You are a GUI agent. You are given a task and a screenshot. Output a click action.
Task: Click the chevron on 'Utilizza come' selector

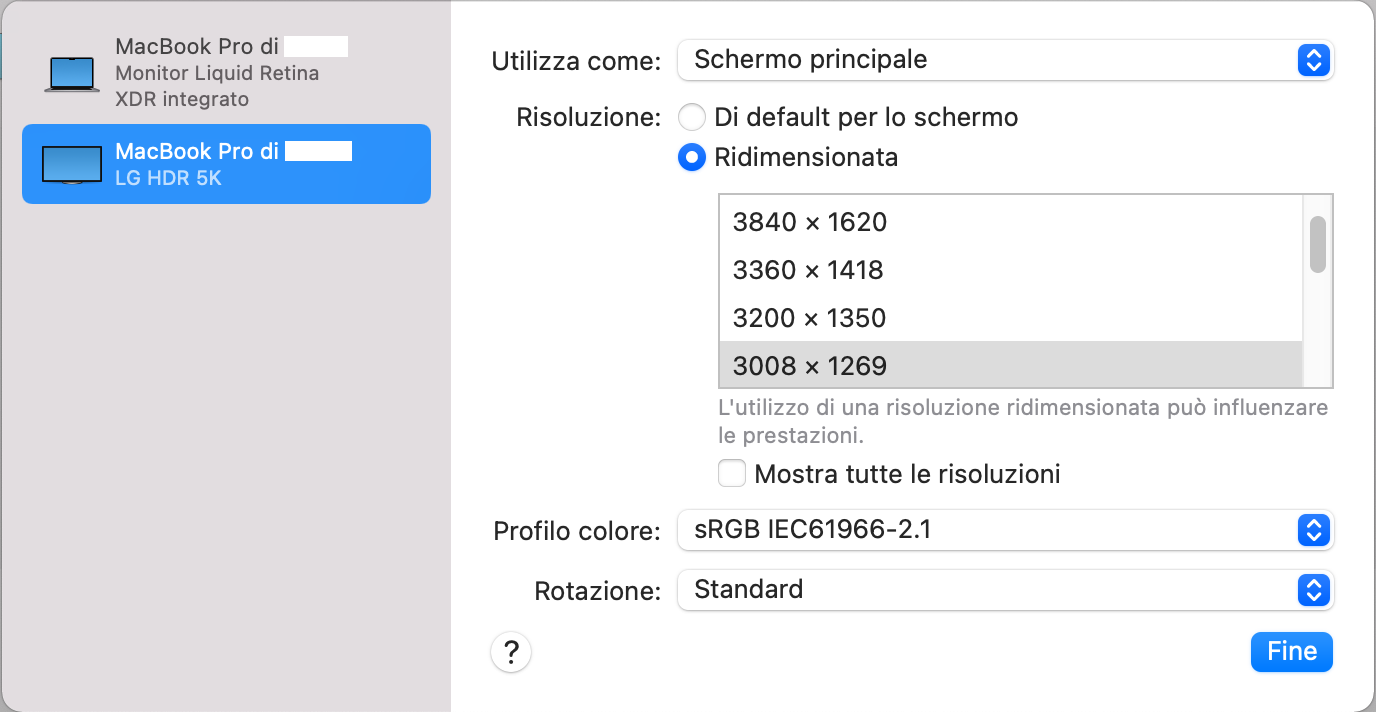coord(1313,60)
